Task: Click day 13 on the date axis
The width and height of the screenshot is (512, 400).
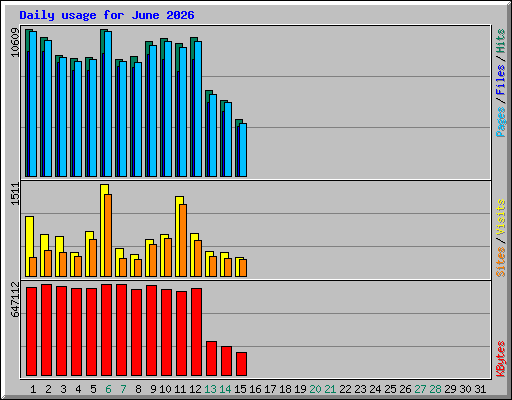Action: pos(210,389)
